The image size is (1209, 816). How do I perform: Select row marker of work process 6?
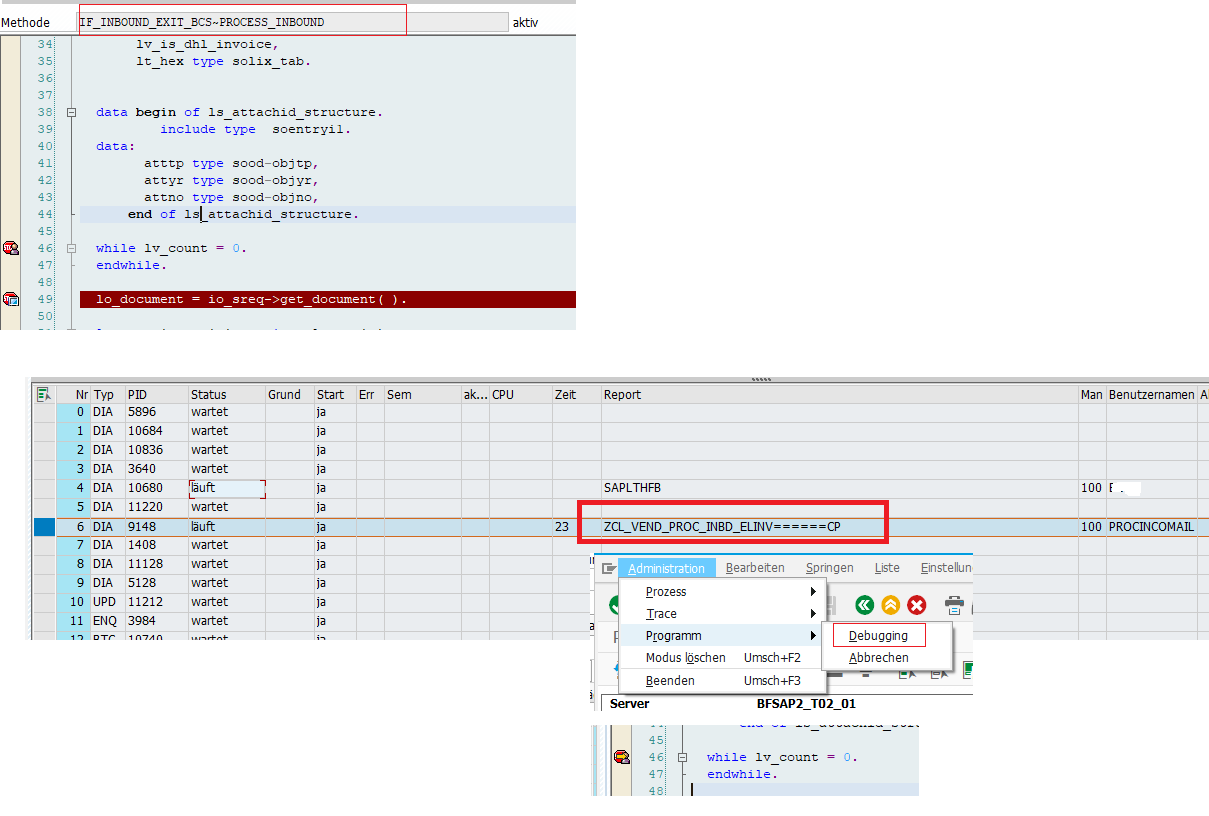[44, 526]
